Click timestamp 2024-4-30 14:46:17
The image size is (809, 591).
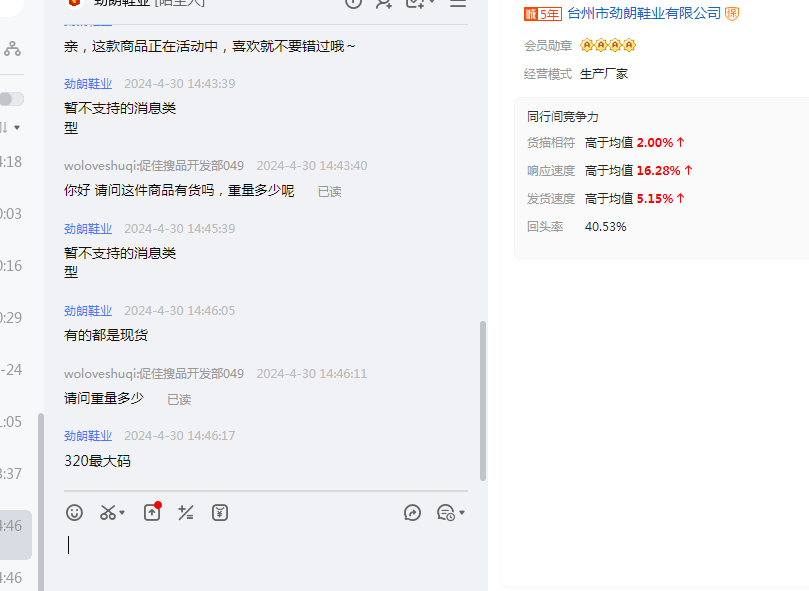[180, 436]
